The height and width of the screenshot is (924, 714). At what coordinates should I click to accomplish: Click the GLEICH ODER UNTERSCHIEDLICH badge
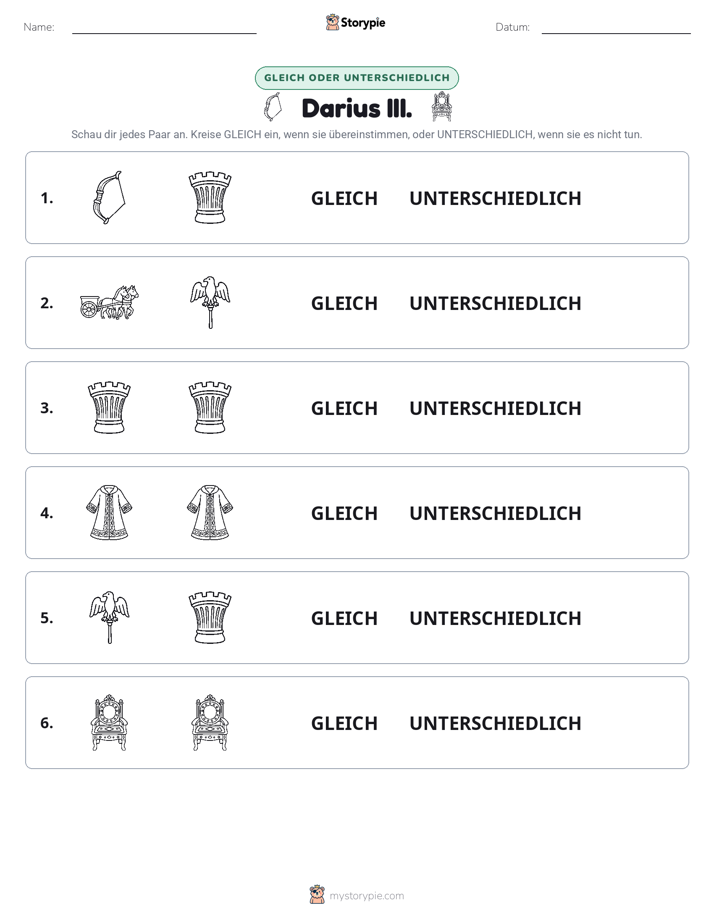pyautogui.click(x=356, y=78)
